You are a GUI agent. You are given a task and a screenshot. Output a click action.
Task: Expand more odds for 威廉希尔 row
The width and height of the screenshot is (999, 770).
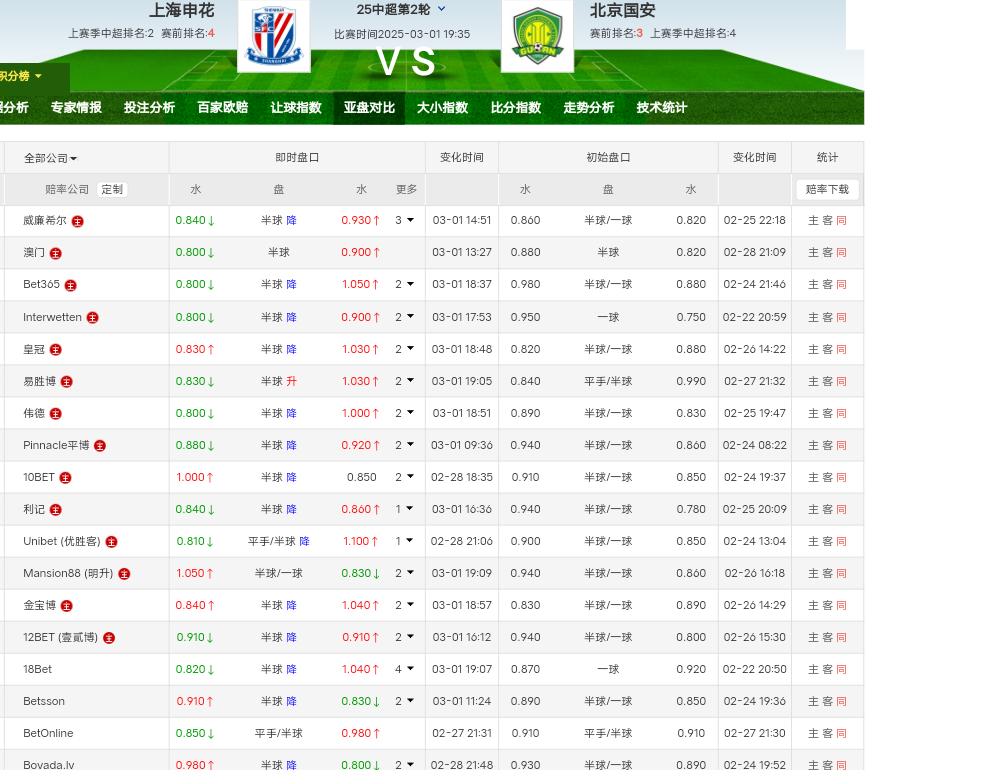click(405, 220)
